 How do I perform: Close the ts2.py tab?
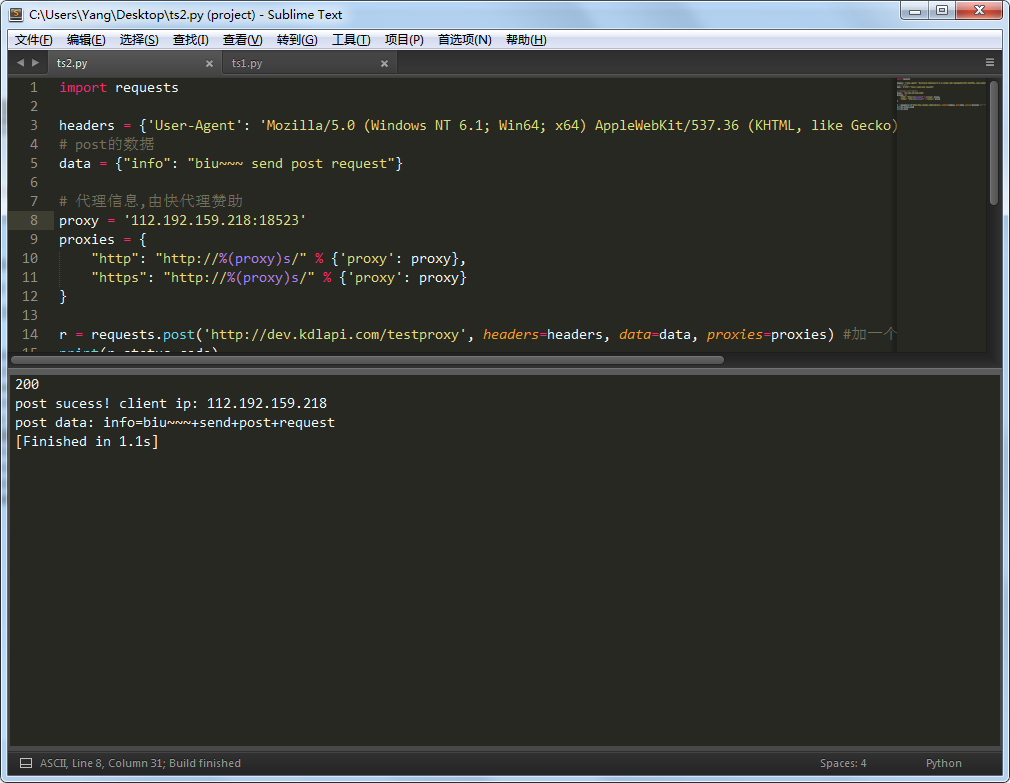[209, 63]
